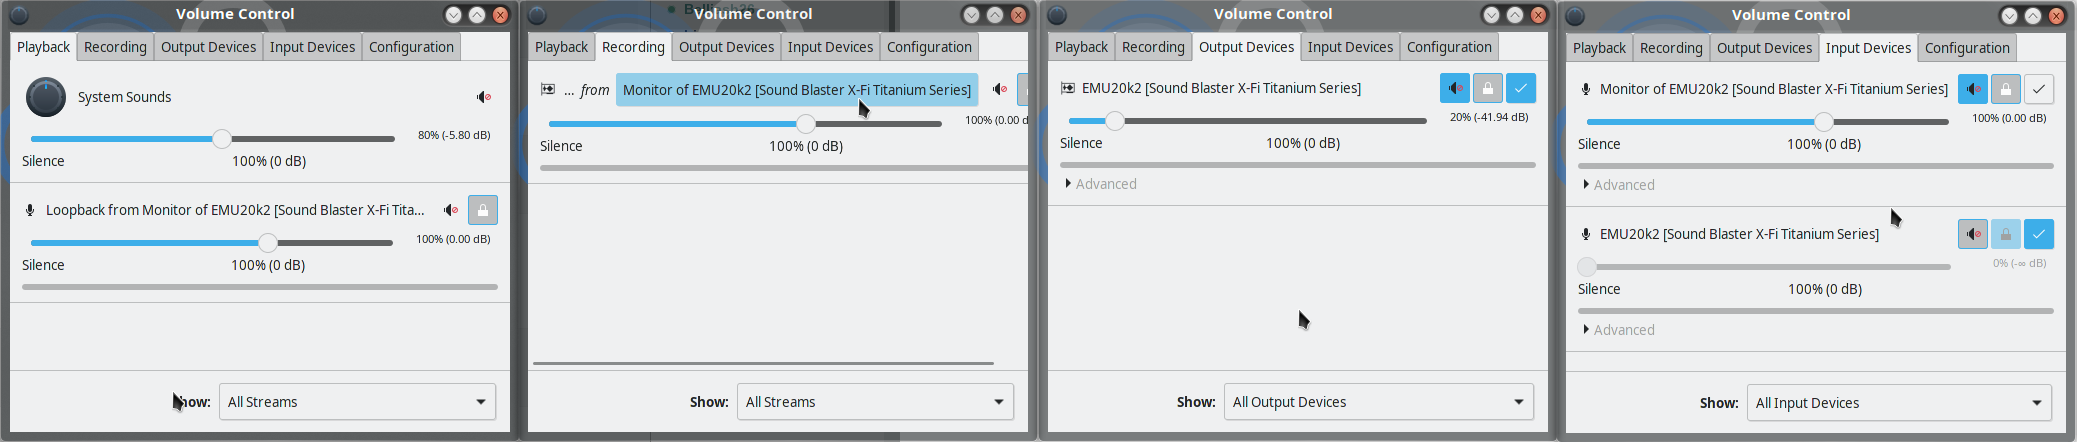2077x442 pixels.
Task: Open Show All Output Devices dropdown
Action: pos(1379,402)
